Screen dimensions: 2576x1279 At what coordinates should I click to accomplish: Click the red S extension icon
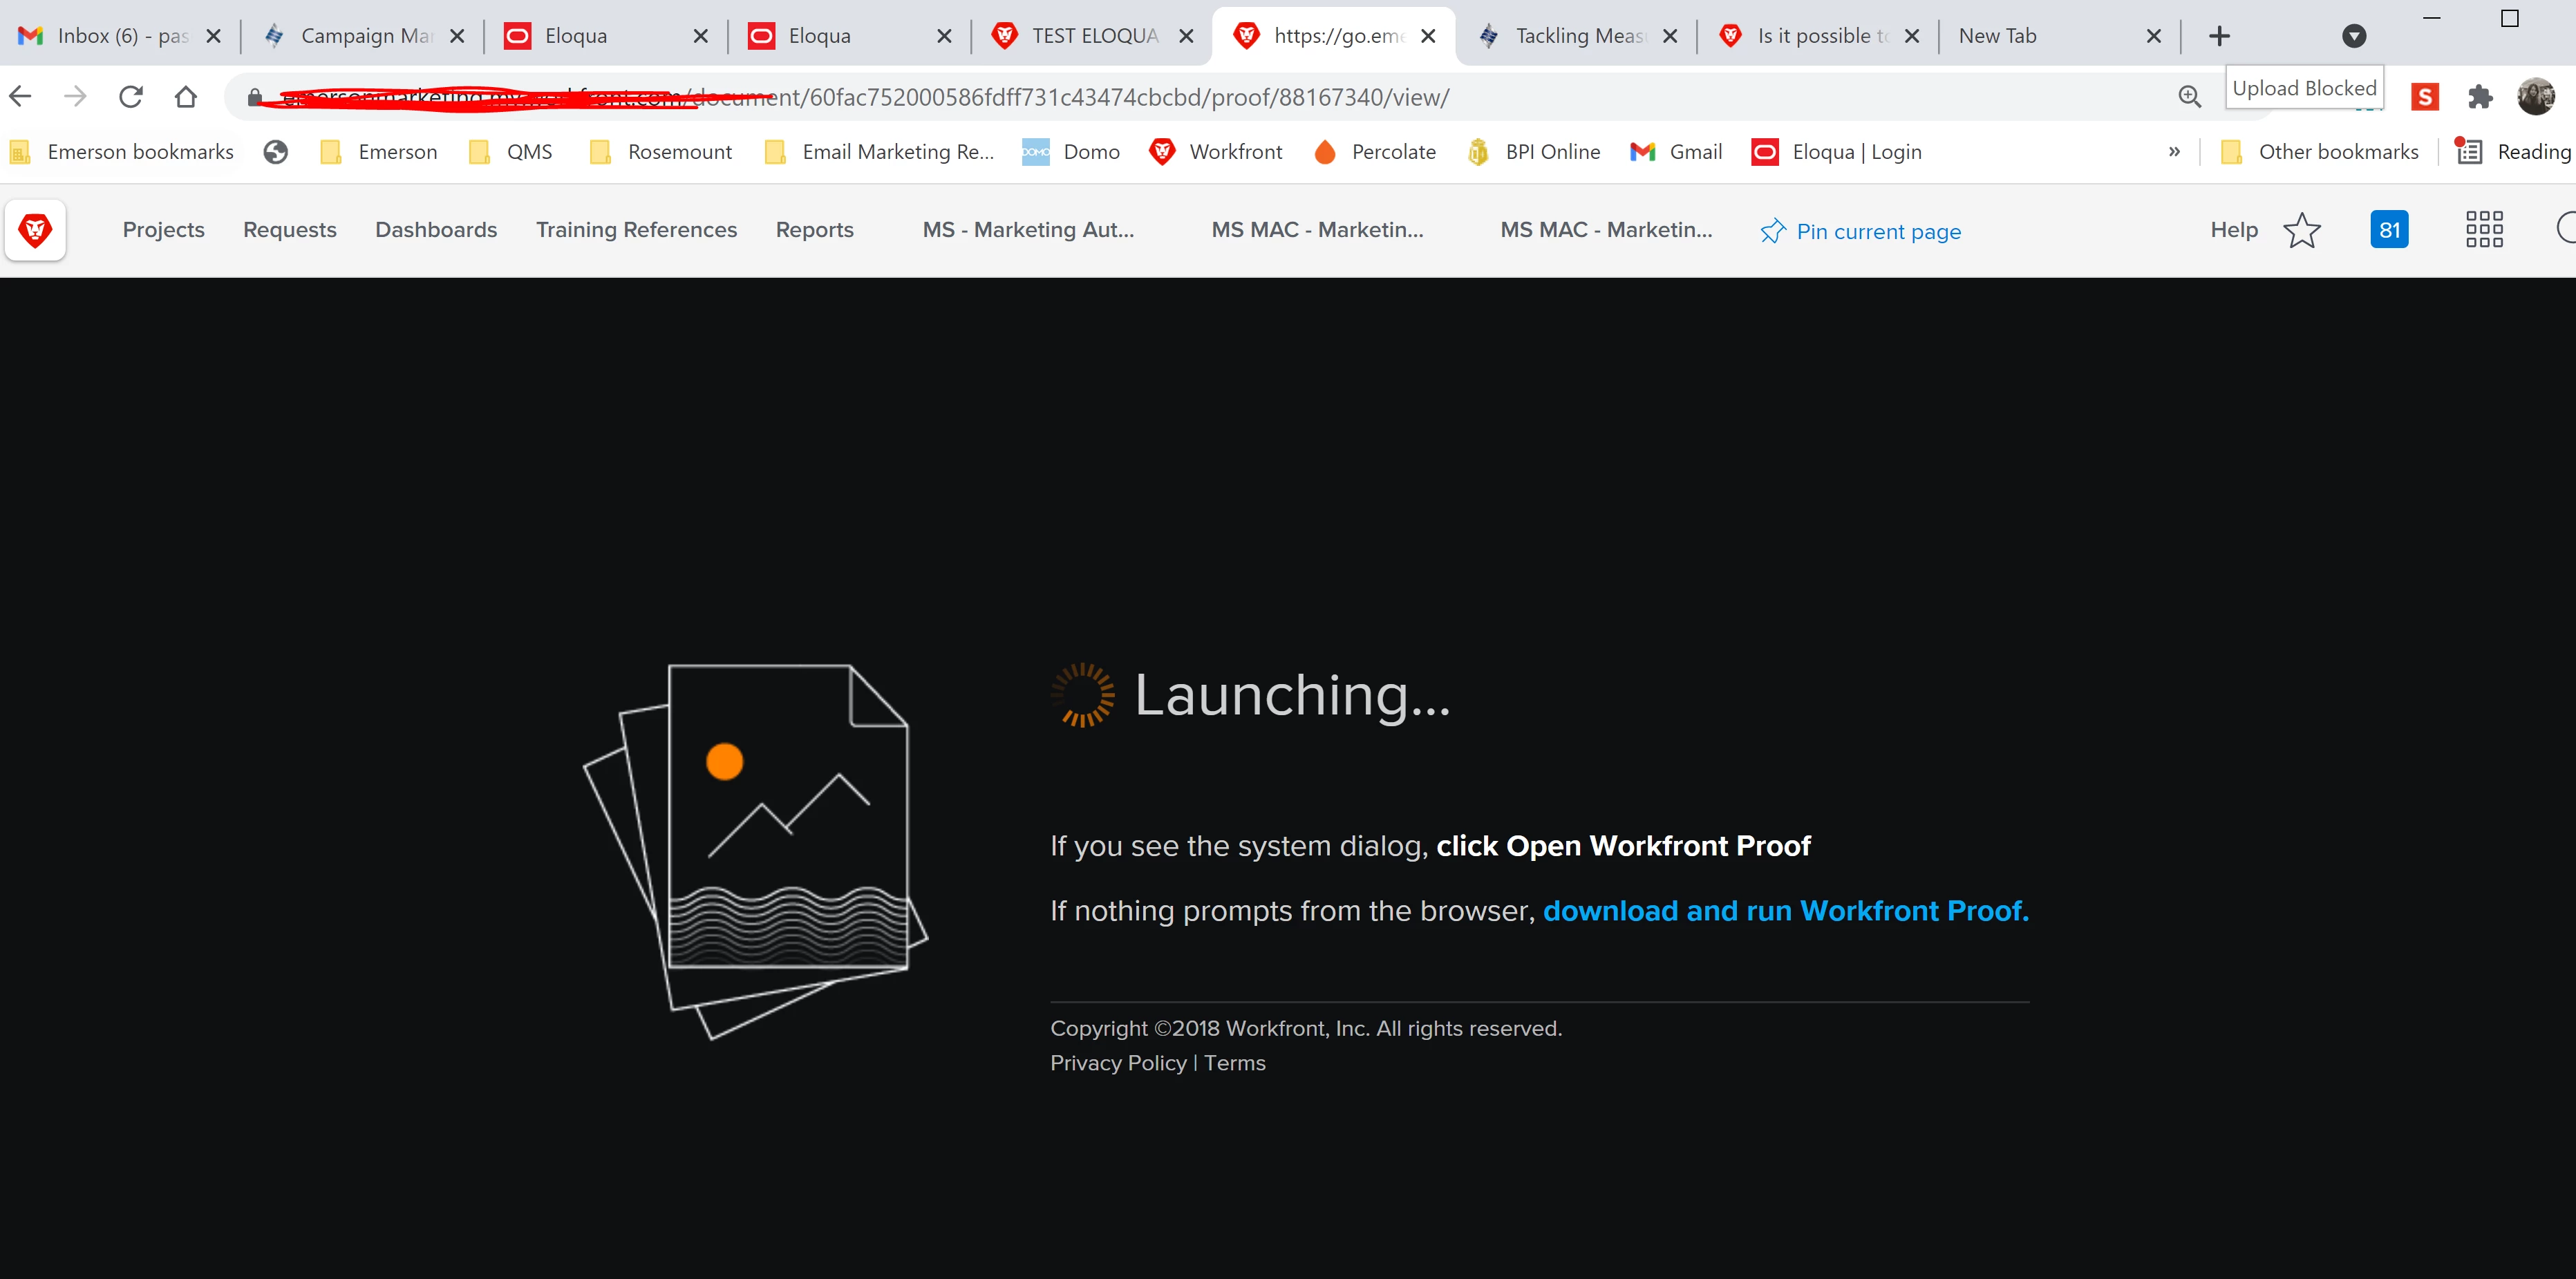click(2424, 97)
